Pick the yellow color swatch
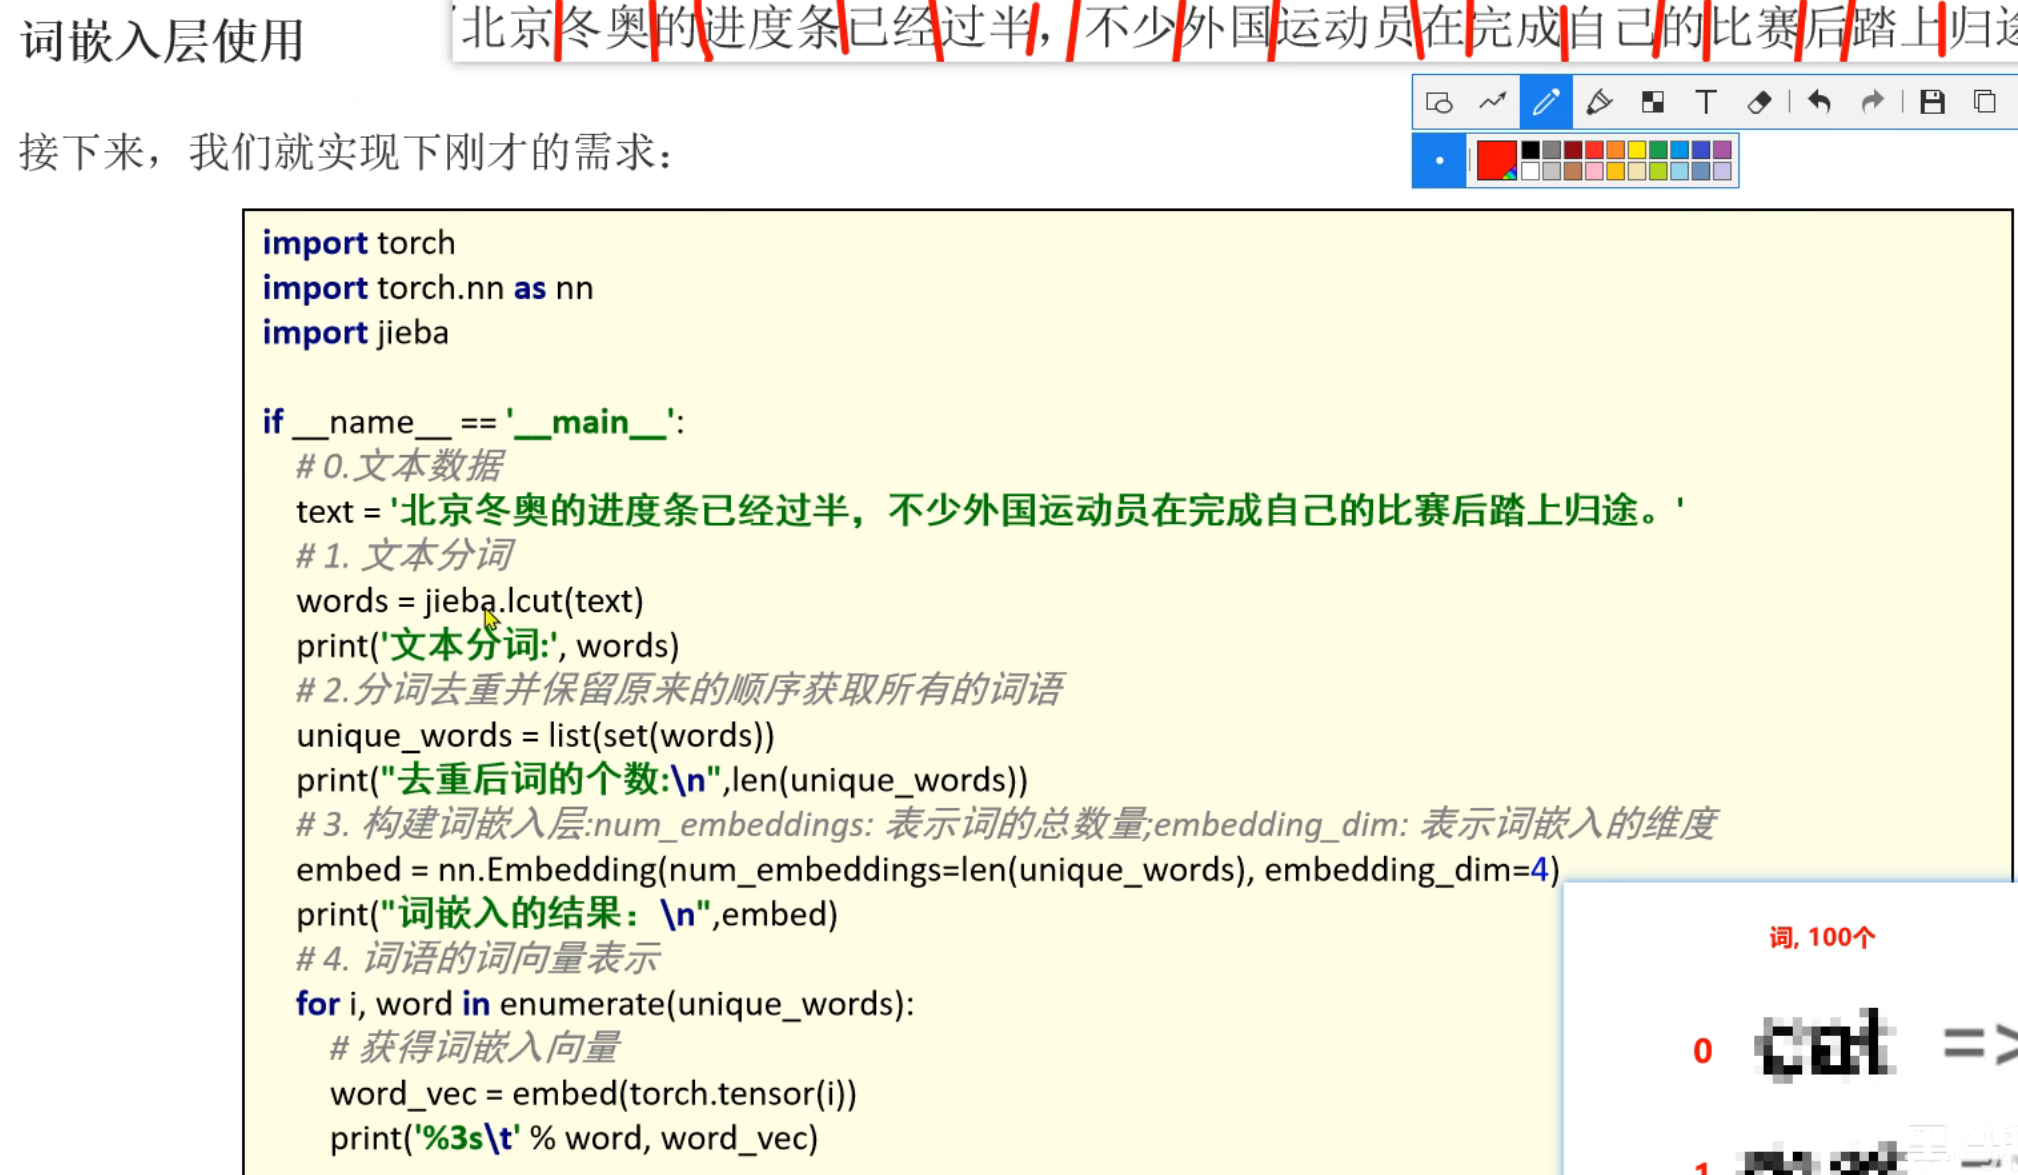Viewport: 2018px width, 1175px height. (x=1637, y=150)
